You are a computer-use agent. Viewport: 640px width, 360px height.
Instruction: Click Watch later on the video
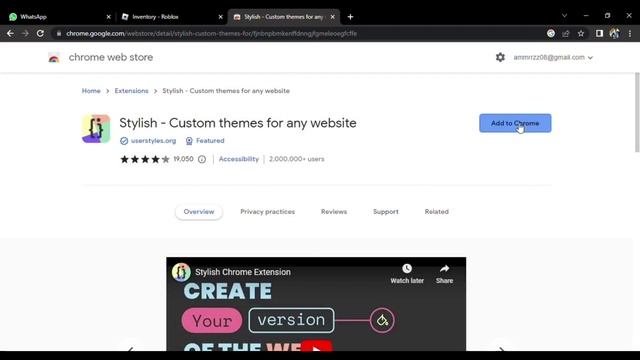click(407, 274)
